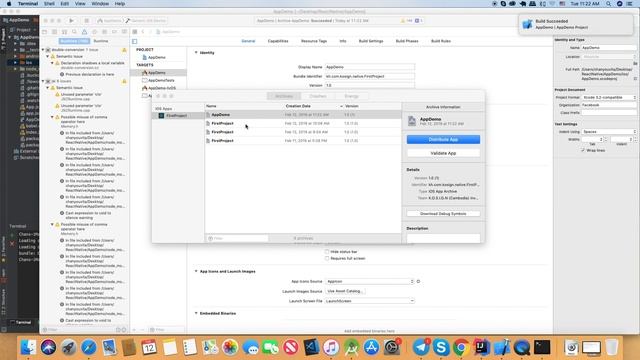This screenshot has height=360, width=640.
Task: Collapse double-conversion issue group
Action: coord(43,50)
